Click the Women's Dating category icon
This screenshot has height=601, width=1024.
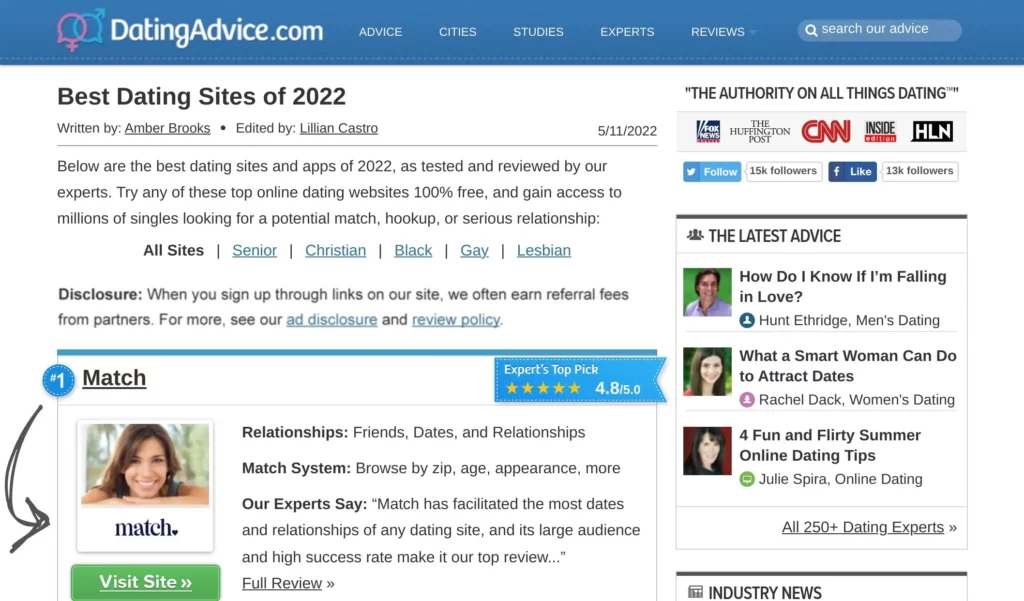click(x=747, y=400)
